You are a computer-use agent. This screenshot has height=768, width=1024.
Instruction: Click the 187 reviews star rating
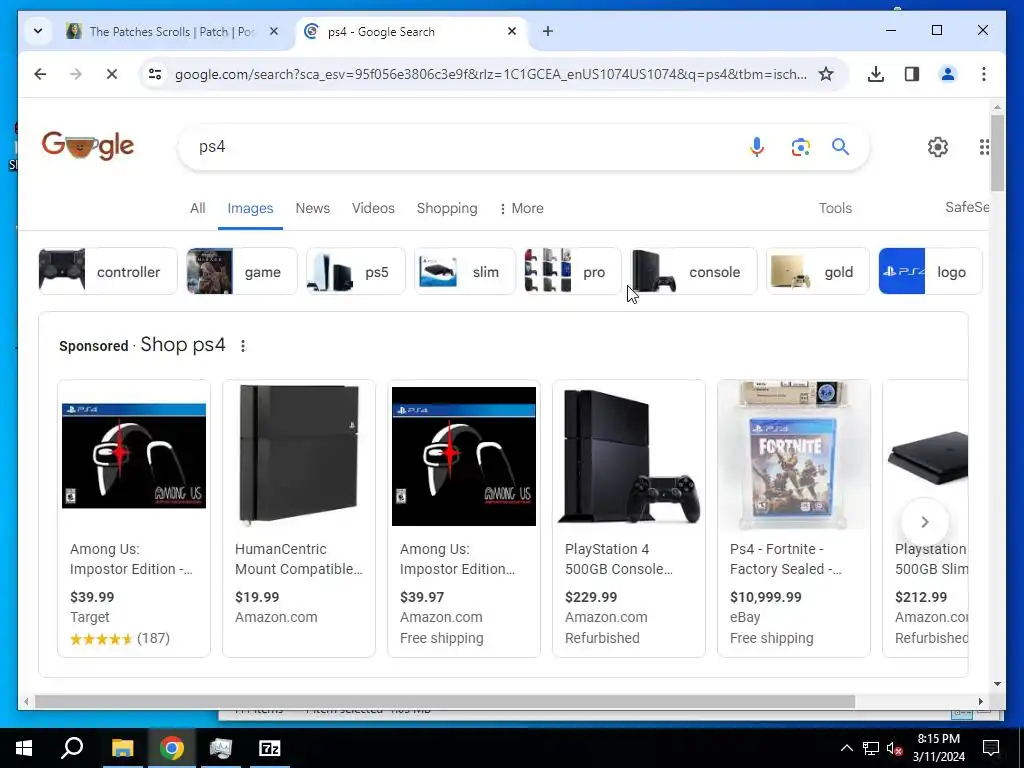coord(120,638)
